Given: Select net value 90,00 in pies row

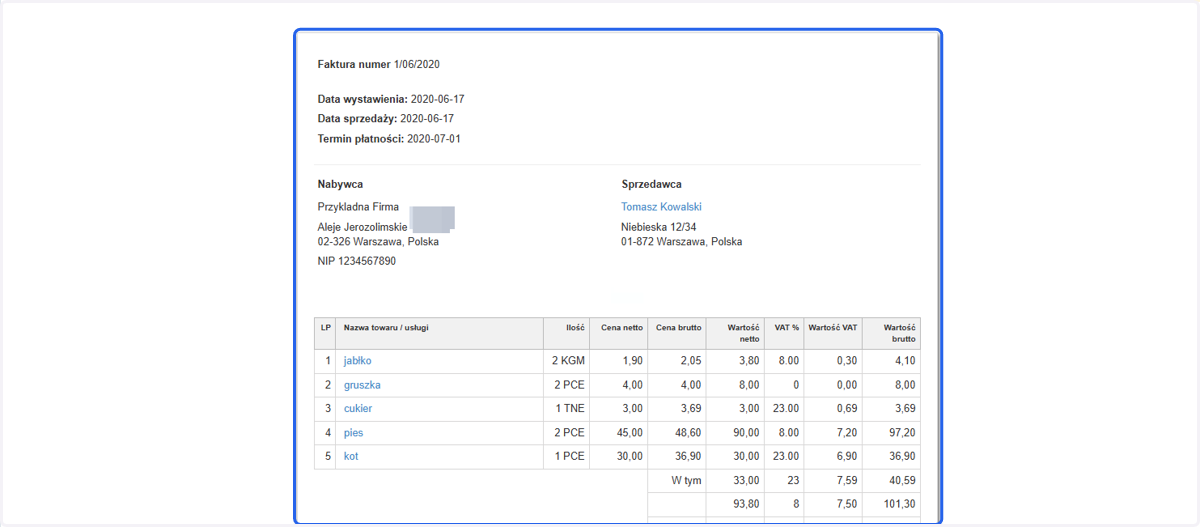Looking at the screenshot, I should coord(745,433).
